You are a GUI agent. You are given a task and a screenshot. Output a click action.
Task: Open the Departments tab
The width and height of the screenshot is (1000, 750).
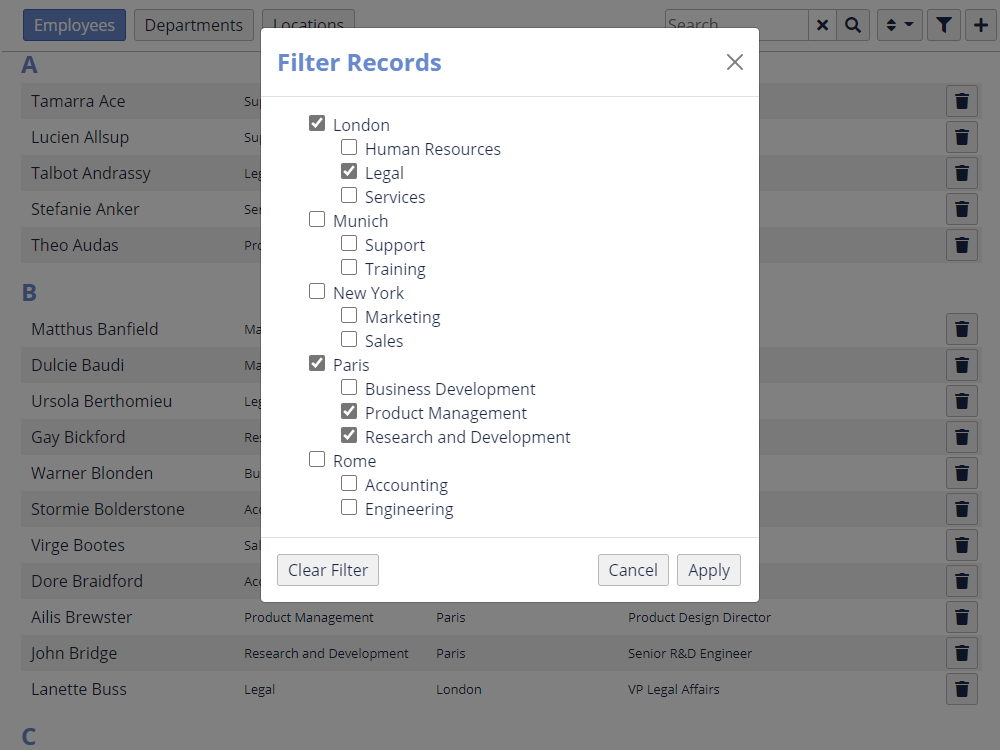tap(193, 25)
